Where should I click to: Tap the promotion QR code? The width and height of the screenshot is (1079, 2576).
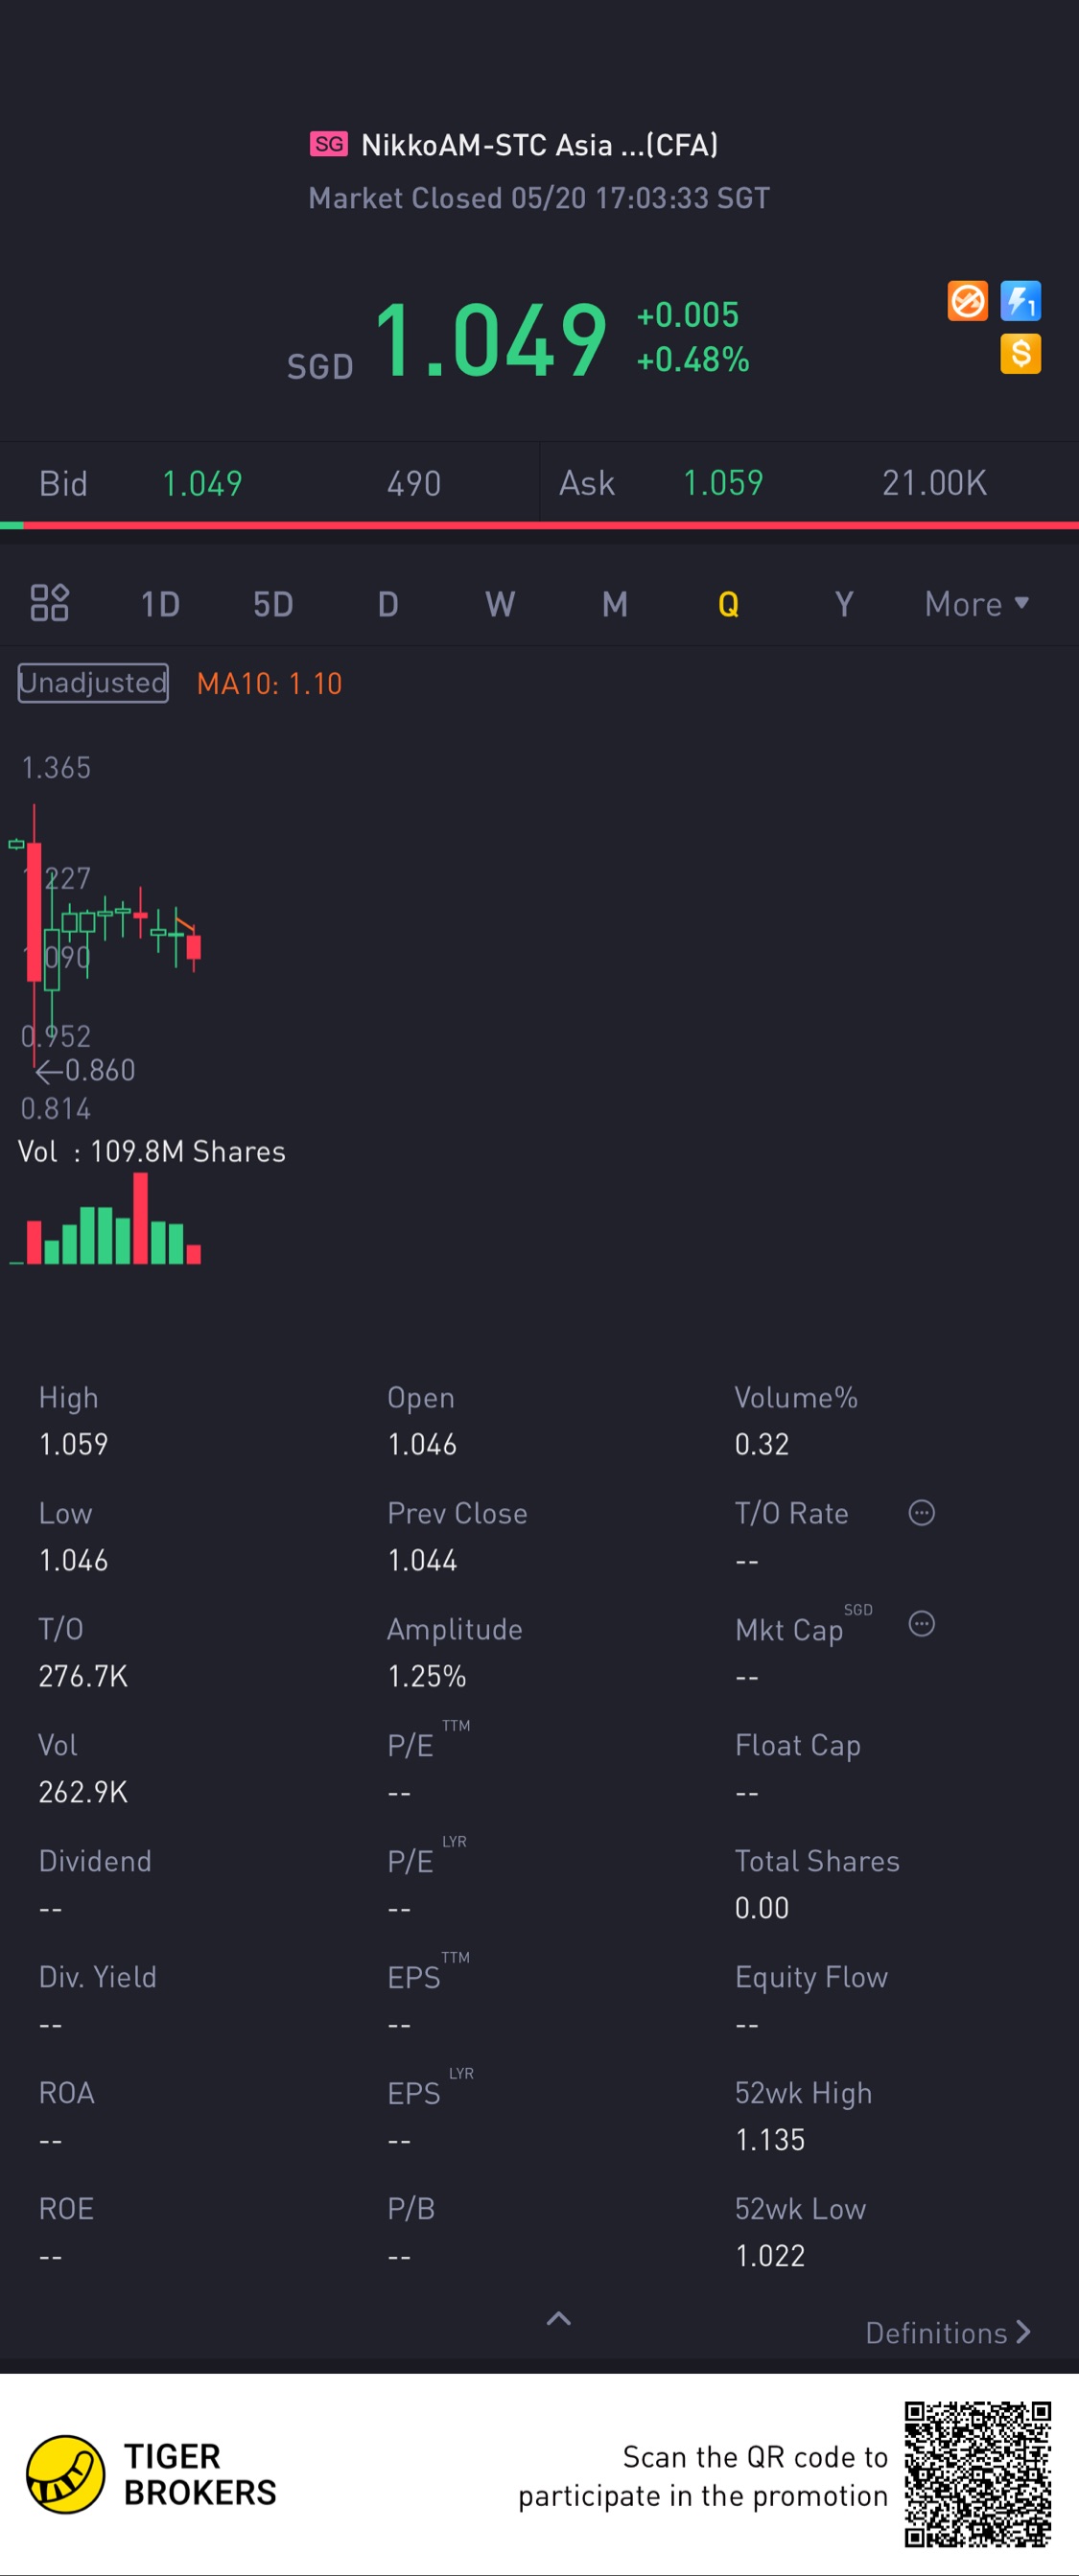click(x=977, y=2474)
